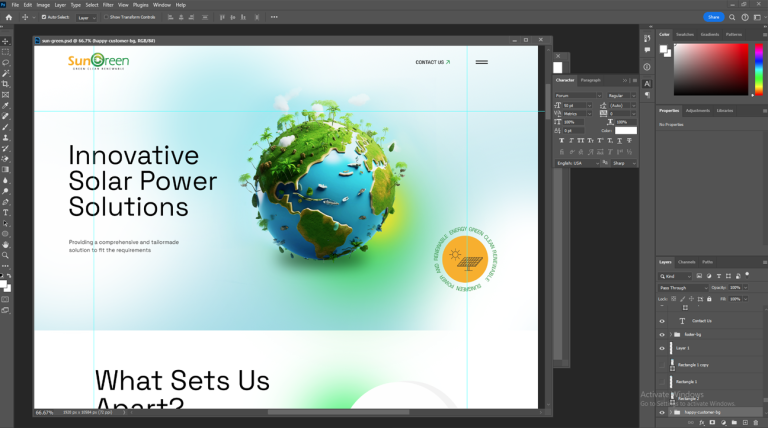Screen dimensions: 768x428
Task: Select the Zoom tool in toolbar
Action: click(5, 255)
